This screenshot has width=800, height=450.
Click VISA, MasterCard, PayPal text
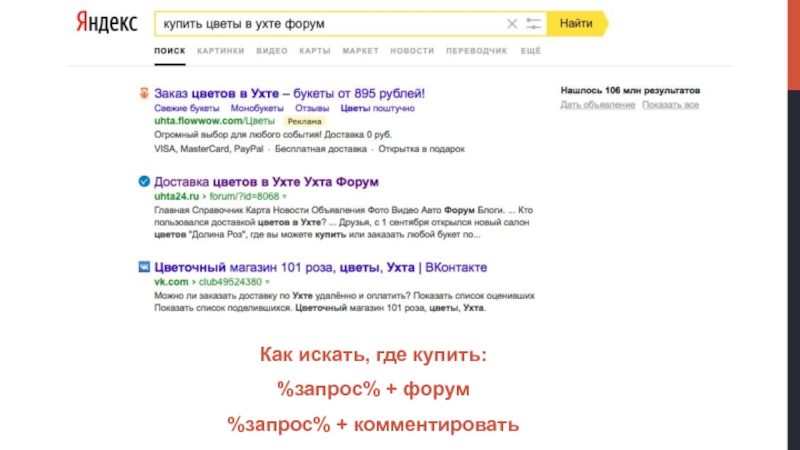(209, 149)
